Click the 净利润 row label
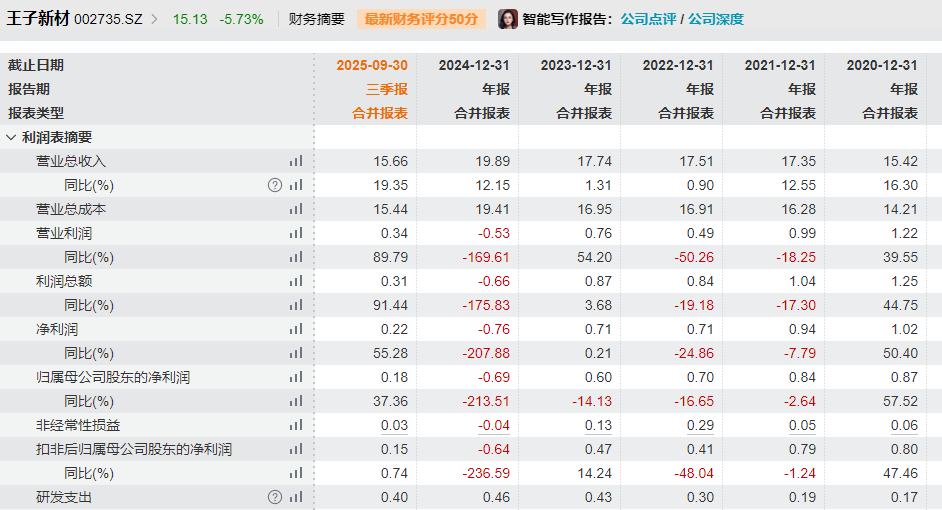Image resolution: width=942 pixels, height=510 pixels. 57,329
